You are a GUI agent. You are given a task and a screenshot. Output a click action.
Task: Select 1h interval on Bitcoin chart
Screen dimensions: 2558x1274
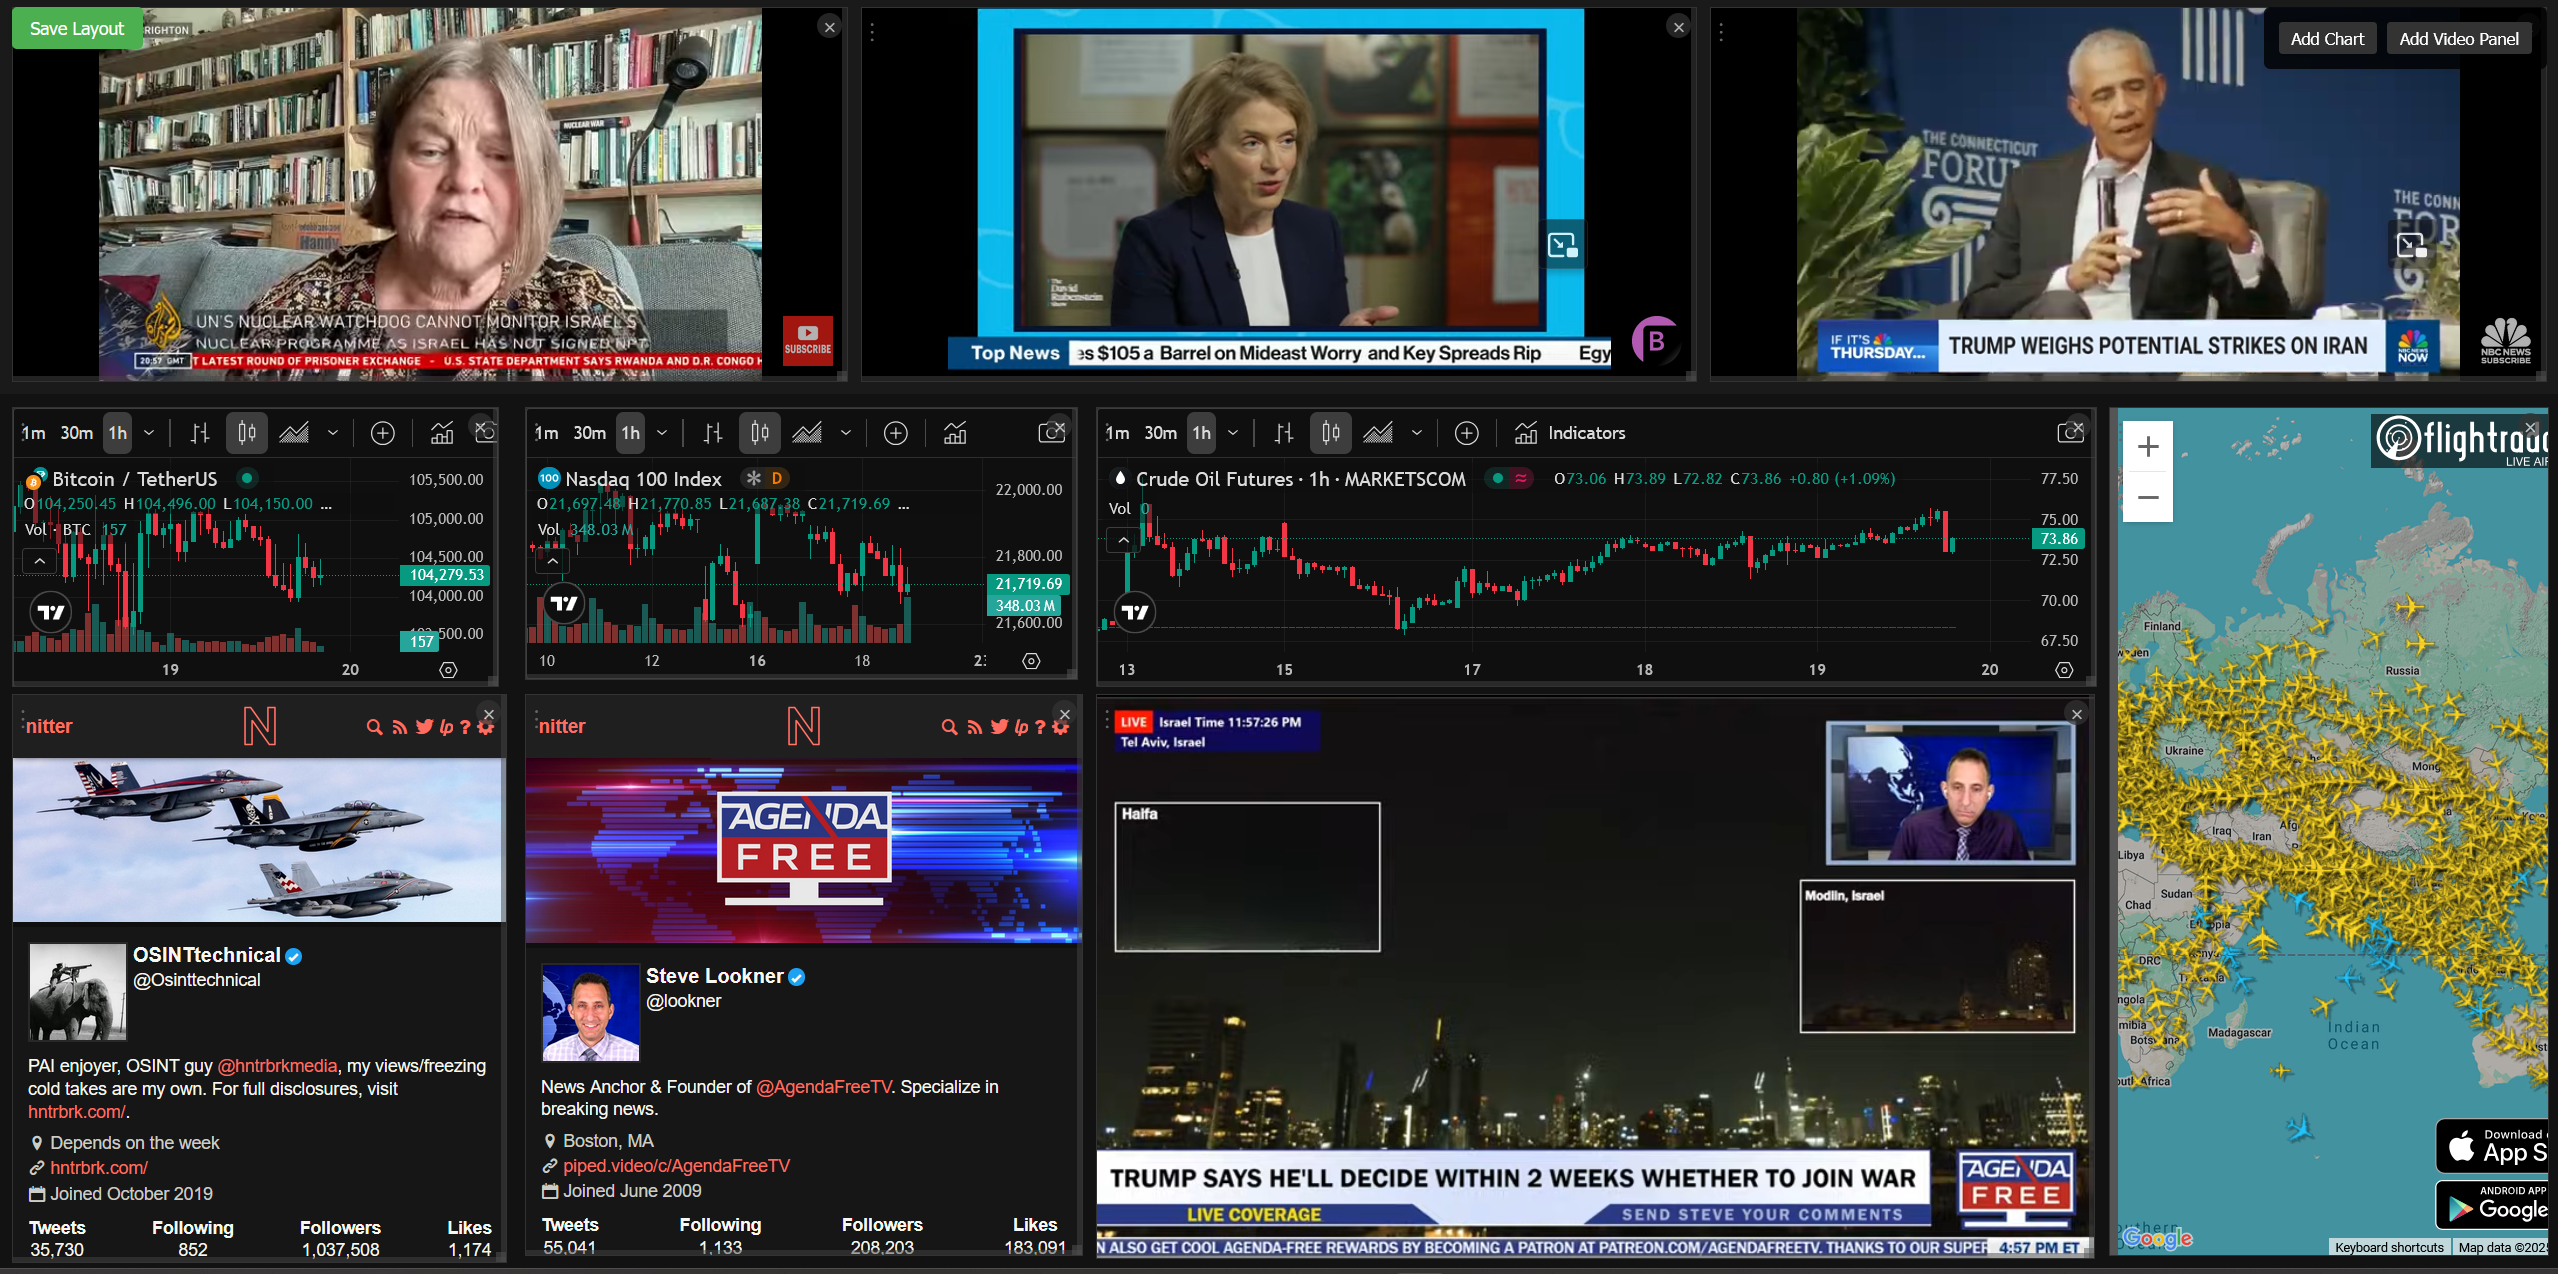click(x=118, y=433)
